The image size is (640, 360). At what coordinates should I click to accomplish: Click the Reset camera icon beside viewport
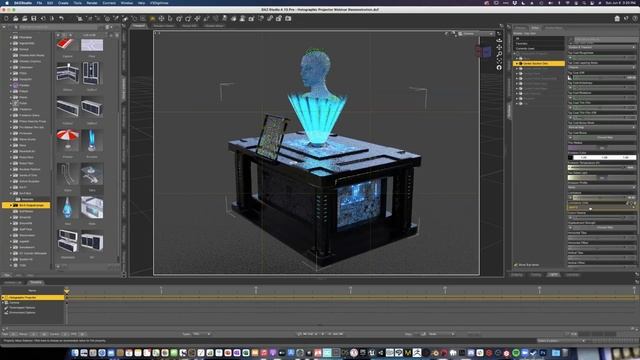pyautogui.click(x=499, y=67)
